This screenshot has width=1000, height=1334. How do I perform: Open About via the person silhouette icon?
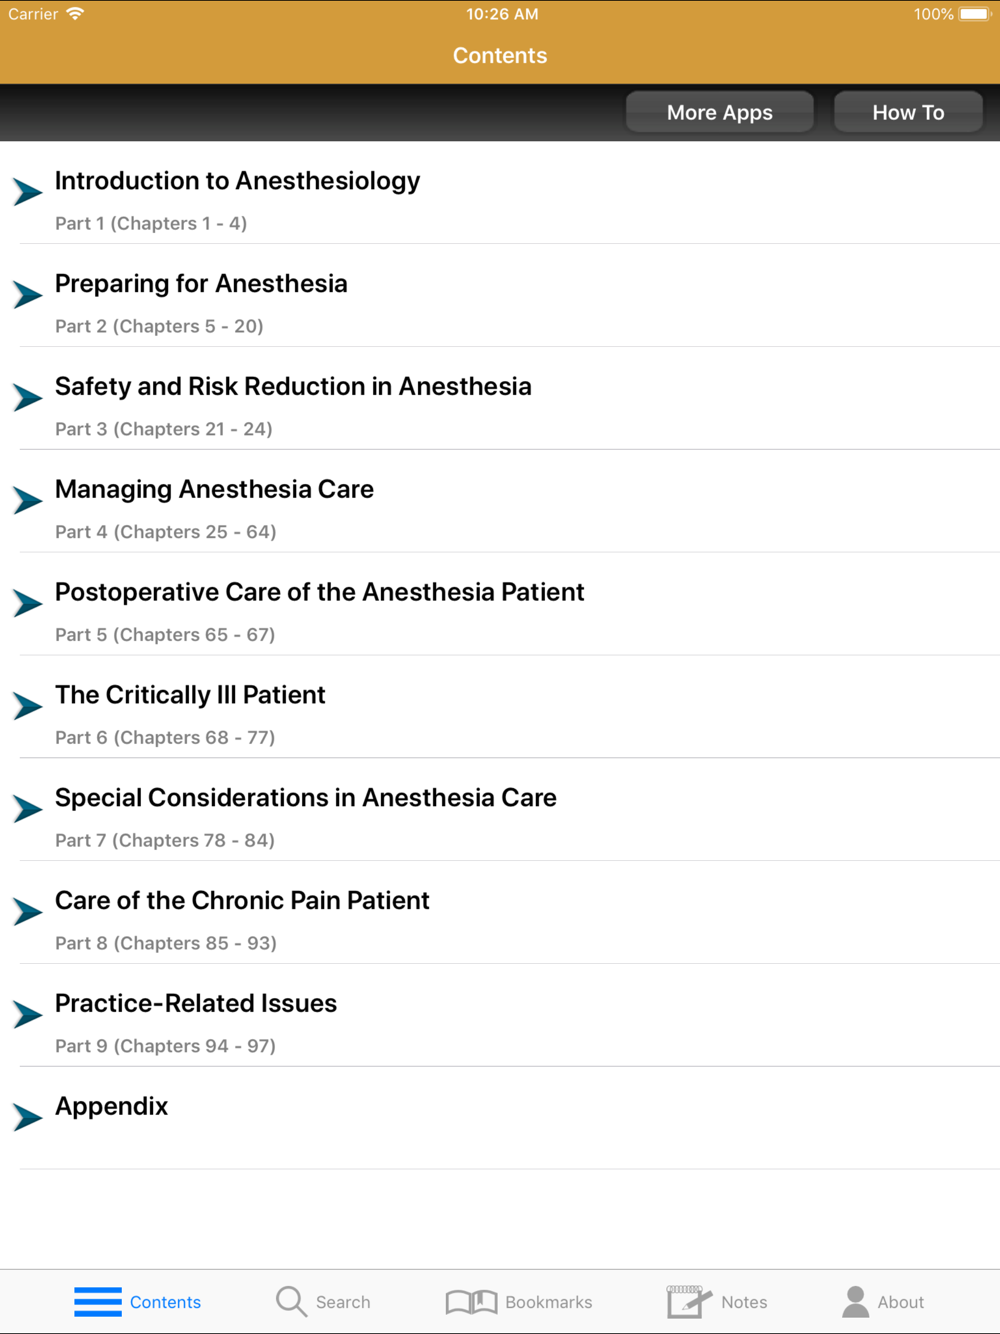(x=856, y=1302)
